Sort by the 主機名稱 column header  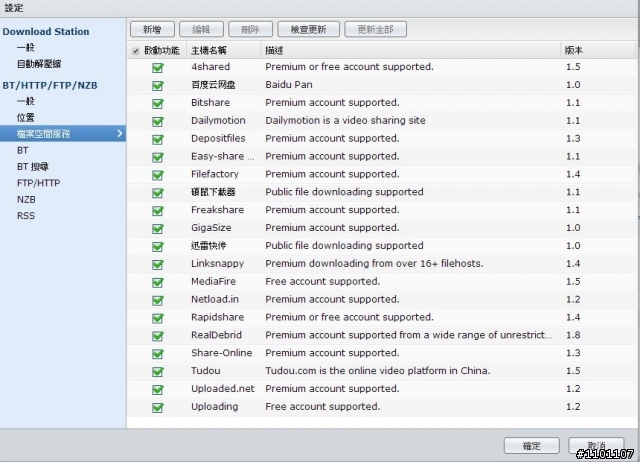coord(224,50)
